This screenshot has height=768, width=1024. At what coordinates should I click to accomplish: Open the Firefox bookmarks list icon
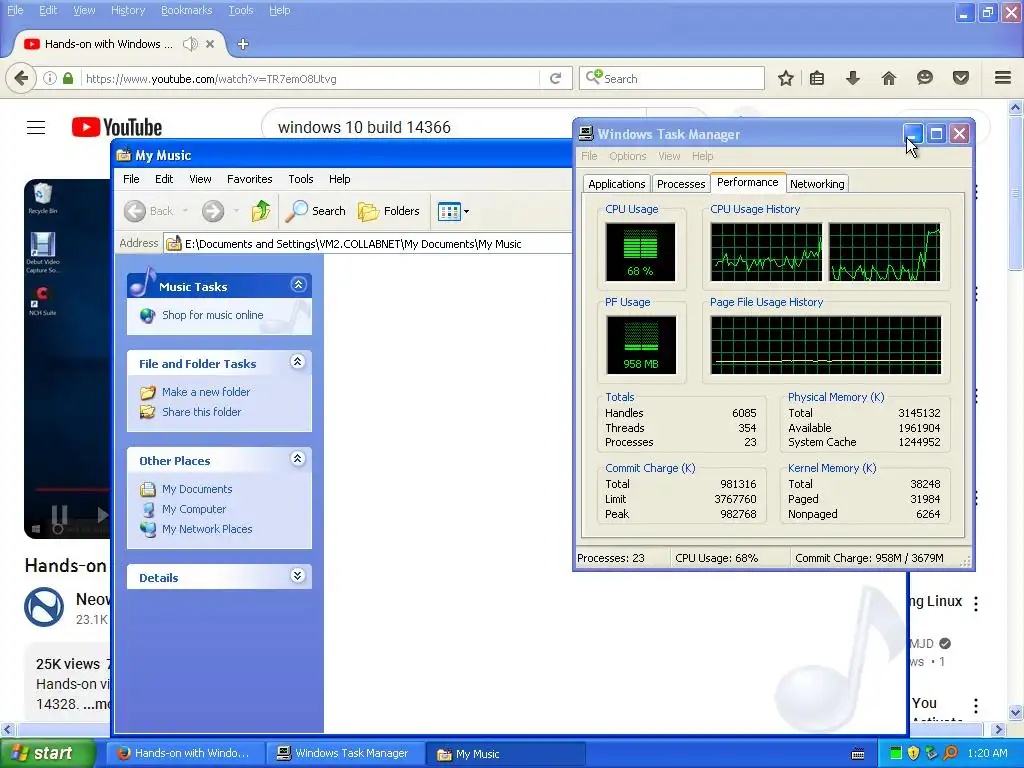(x=817, y=78)
